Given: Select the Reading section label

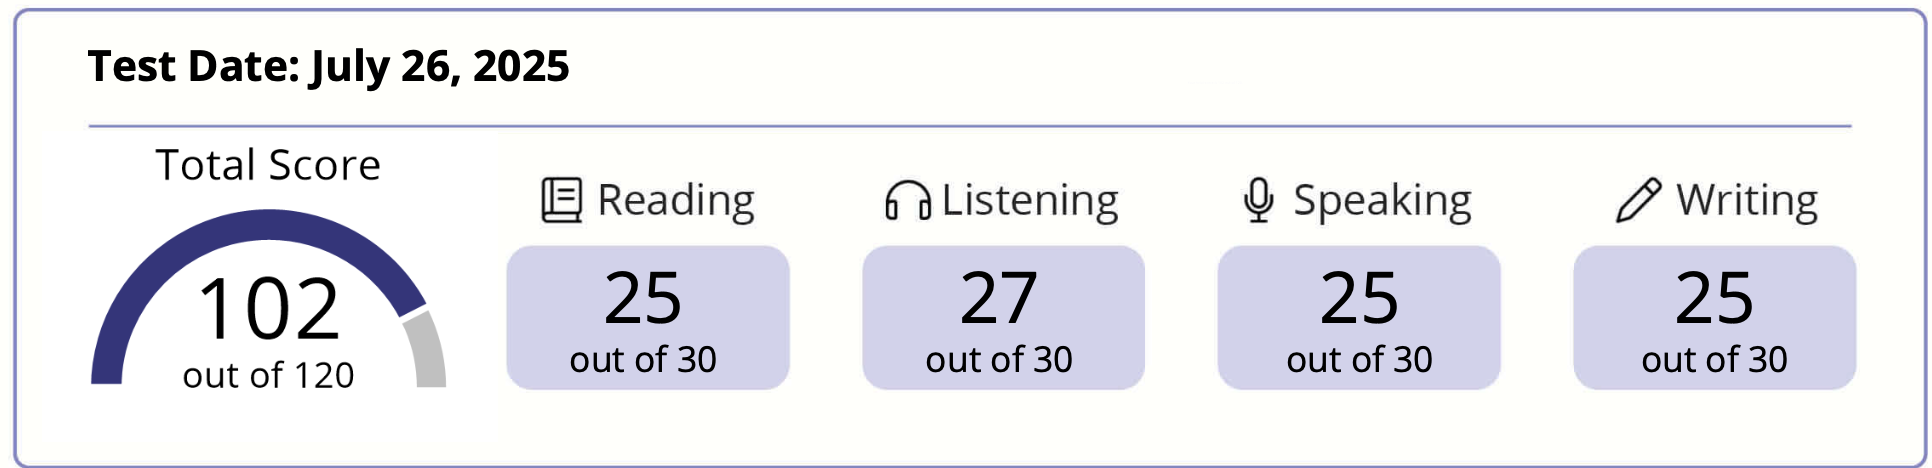Looking at the screenshot, I should pos(675,200).
